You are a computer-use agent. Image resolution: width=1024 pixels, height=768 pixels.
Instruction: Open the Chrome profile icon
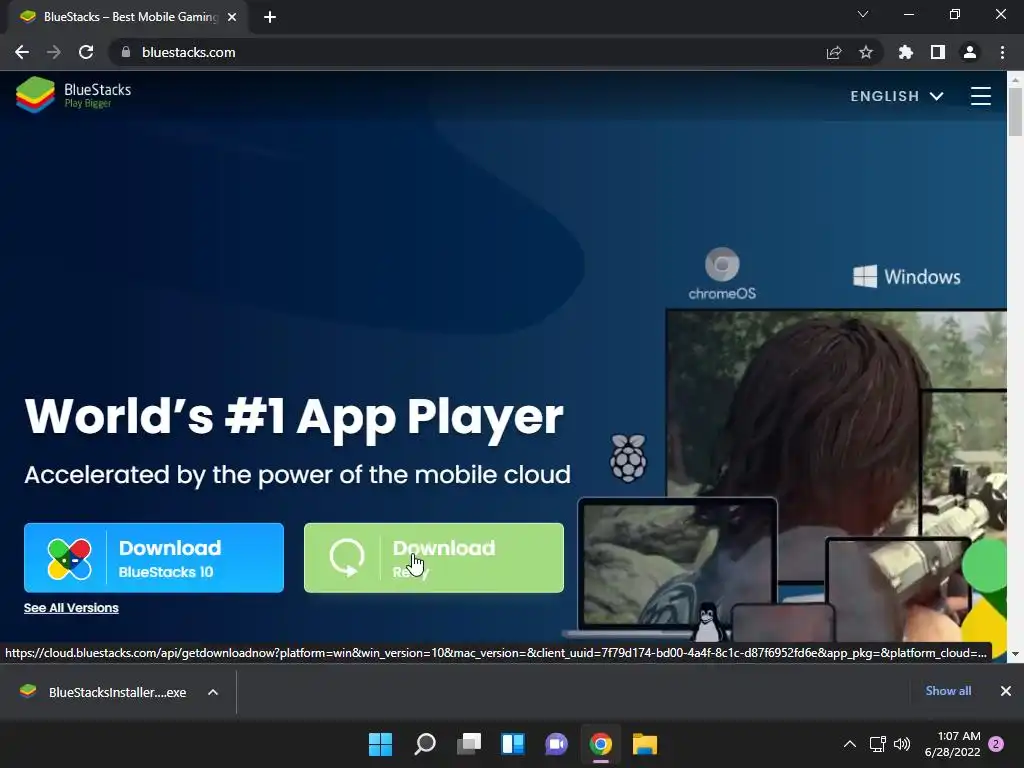(x=970, y=52)
